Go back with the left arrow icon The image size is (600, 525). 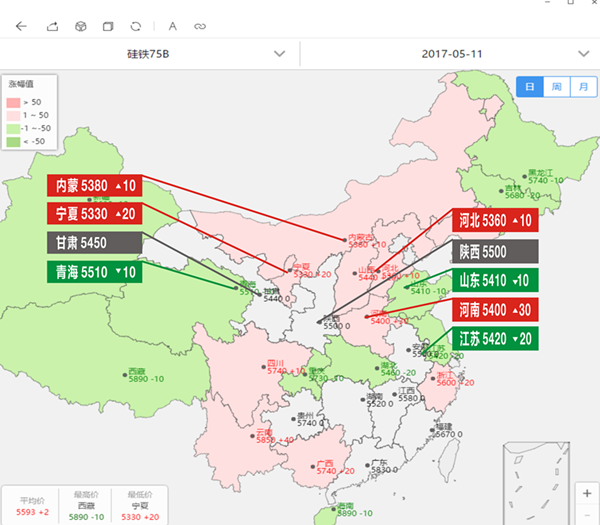pos(21,26)
